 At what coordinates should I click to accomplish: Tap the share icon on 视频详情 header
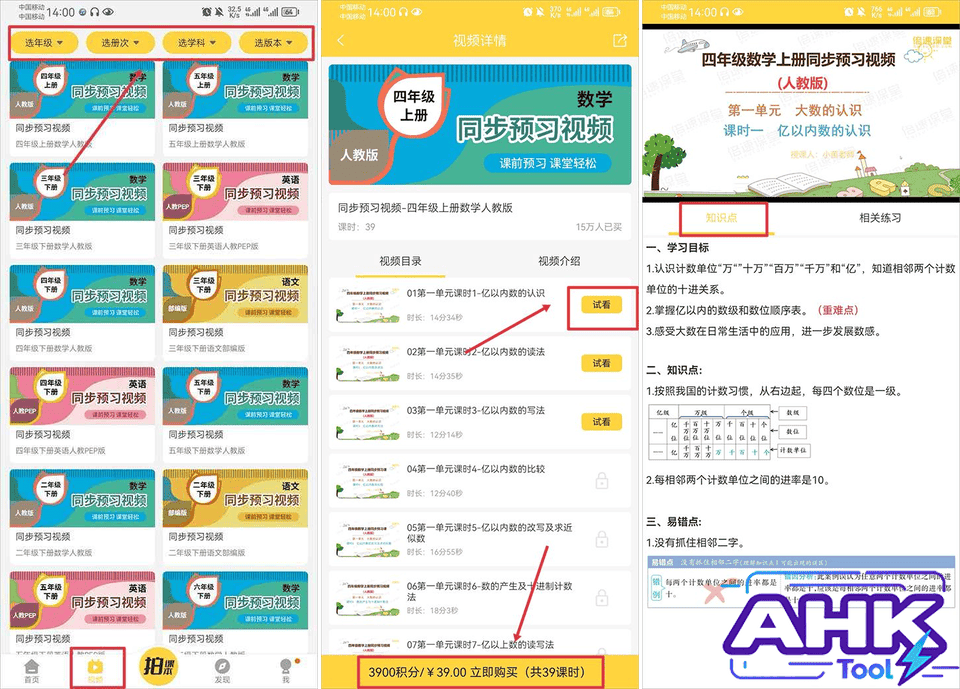point(620,40)
